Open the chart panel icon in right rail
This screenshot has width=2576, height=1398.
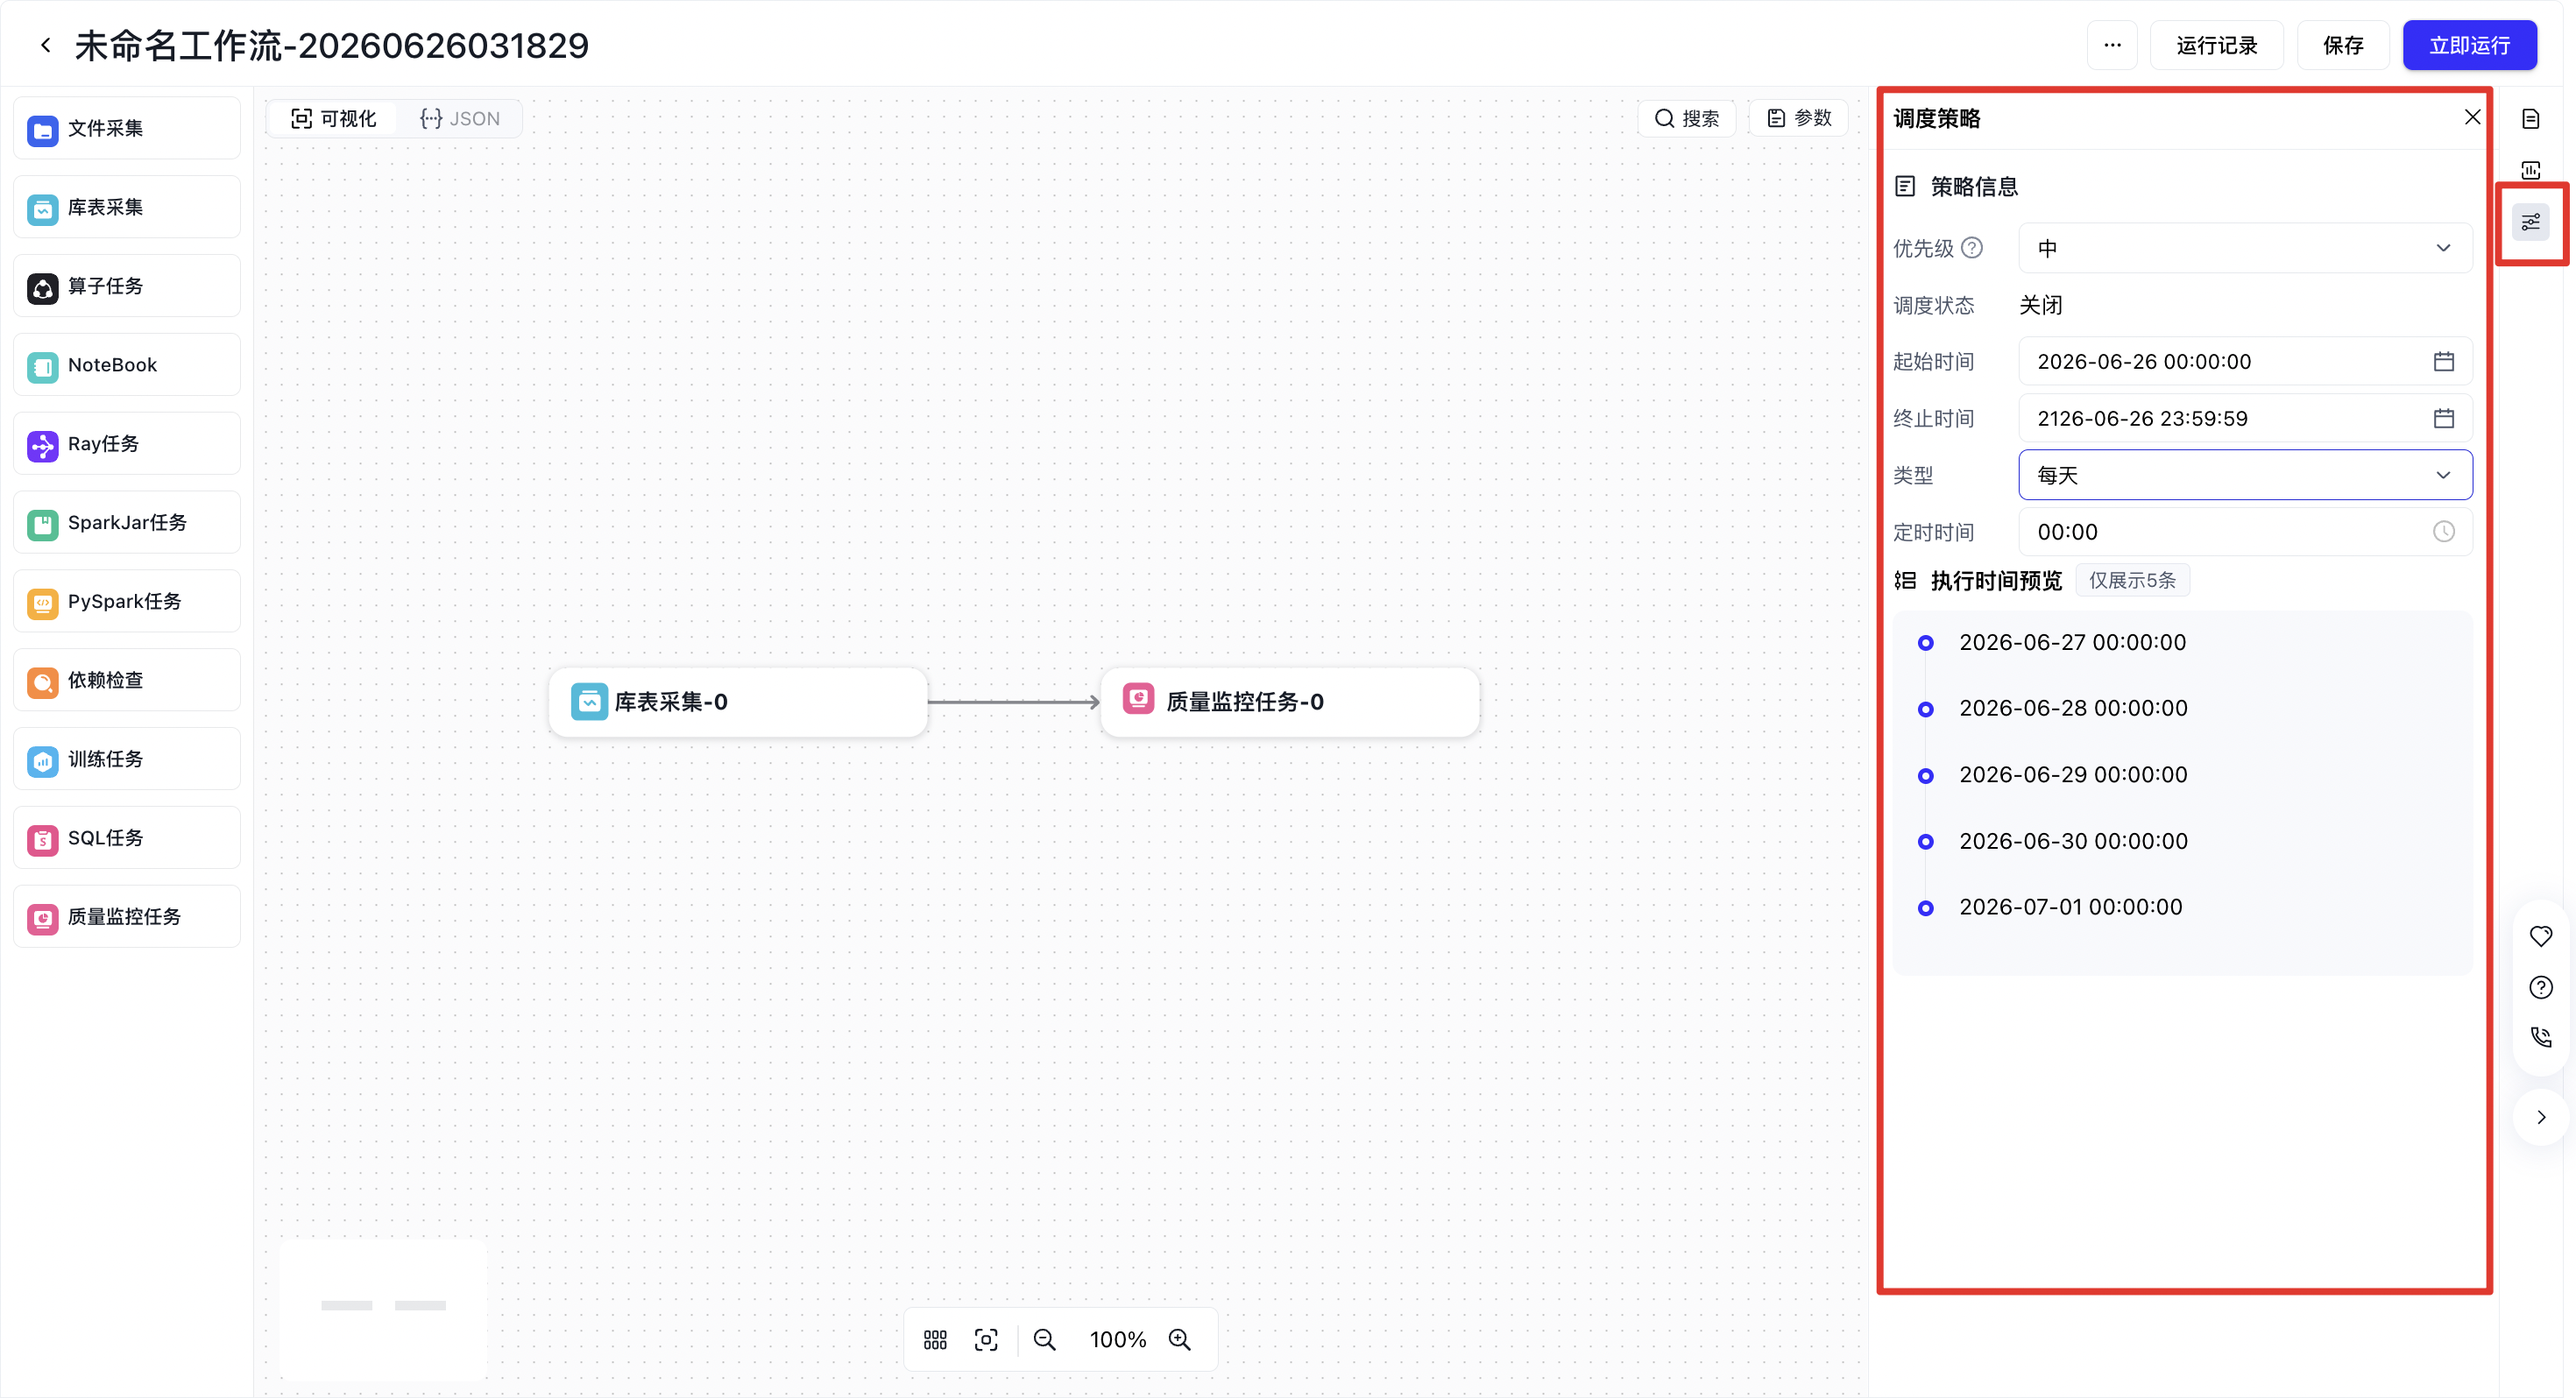coord(2530,170)
